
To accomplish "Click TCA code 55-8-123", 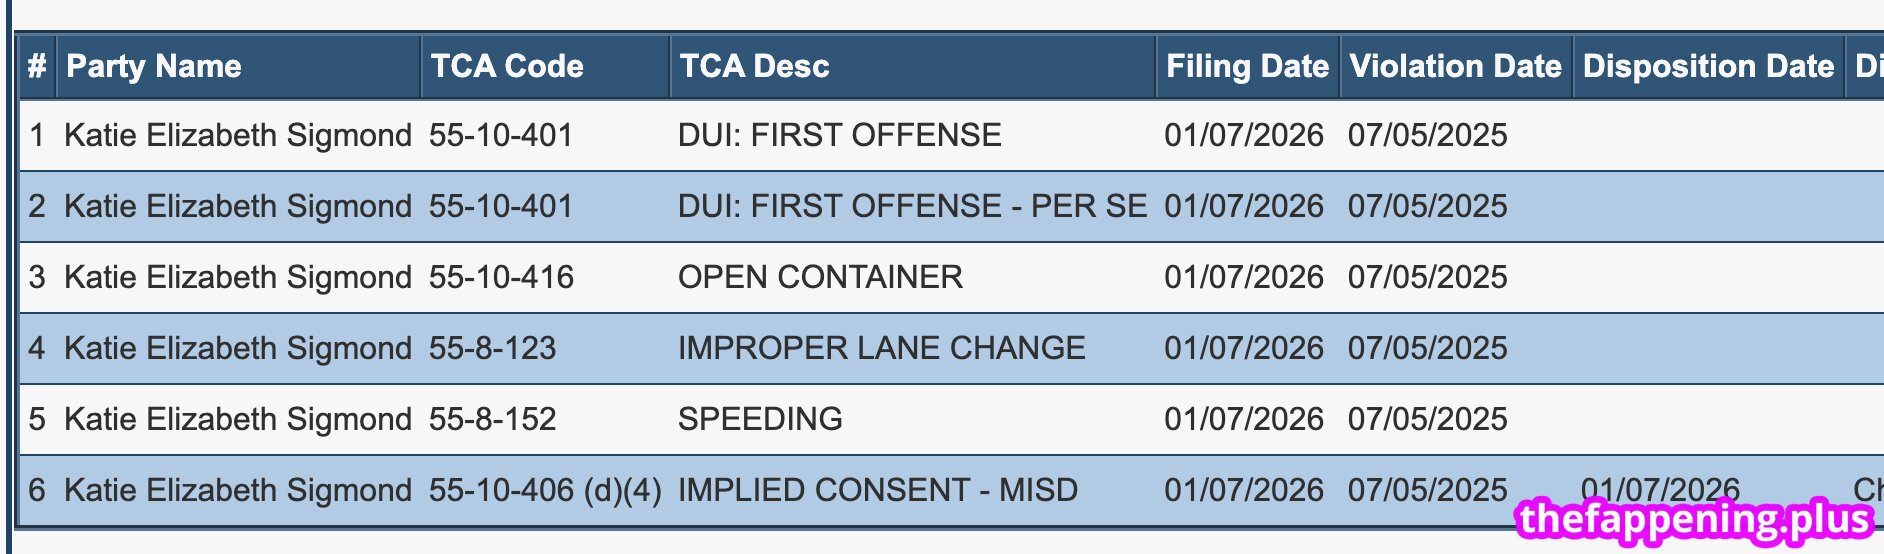I will pos(492,348).
